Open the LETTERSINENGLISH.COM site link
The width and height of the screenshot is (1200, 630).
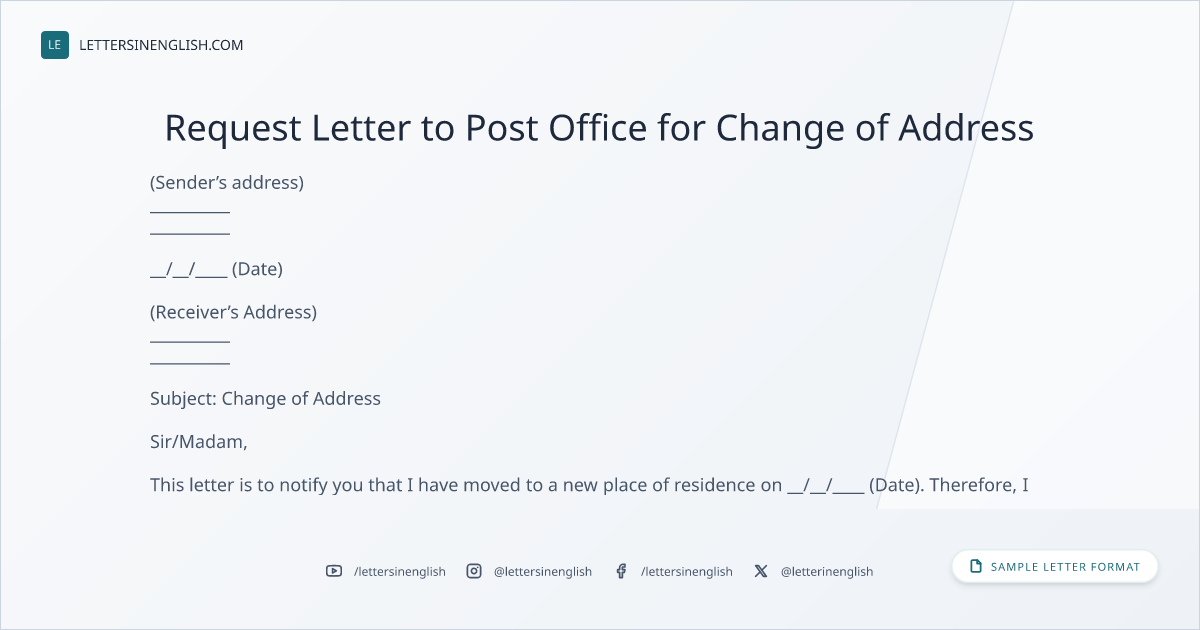tap(161, 45)
